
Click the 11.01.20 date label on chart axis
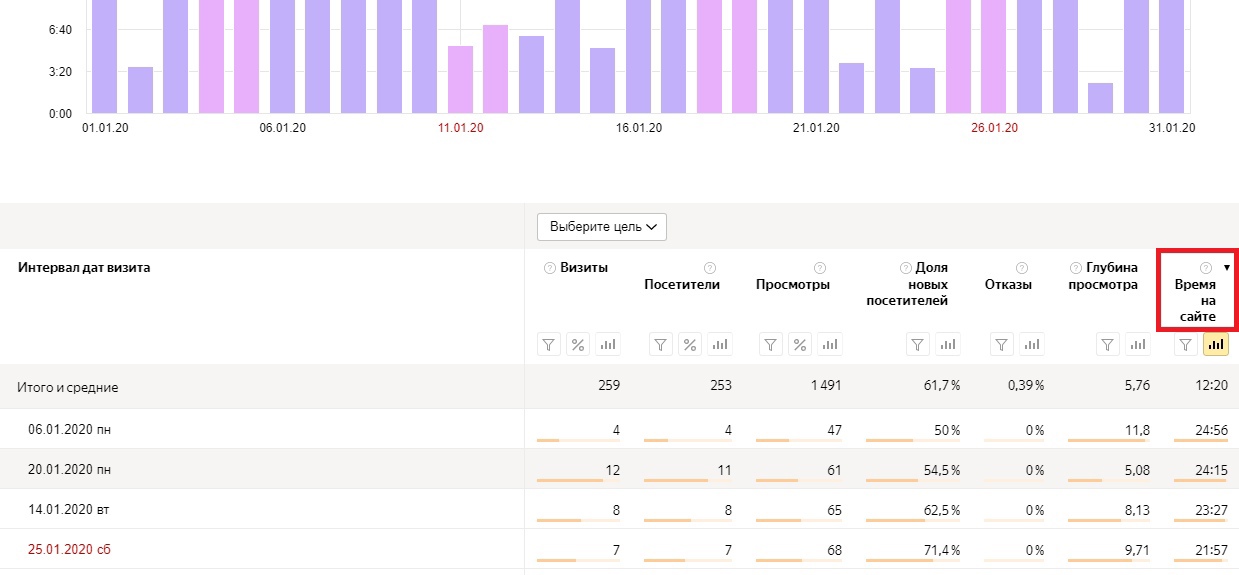(x=460, y=128)
